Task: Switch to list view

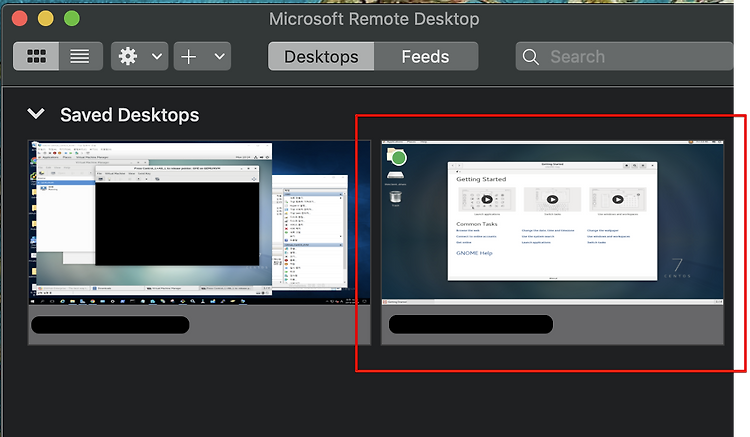Action: coord(80,56)
